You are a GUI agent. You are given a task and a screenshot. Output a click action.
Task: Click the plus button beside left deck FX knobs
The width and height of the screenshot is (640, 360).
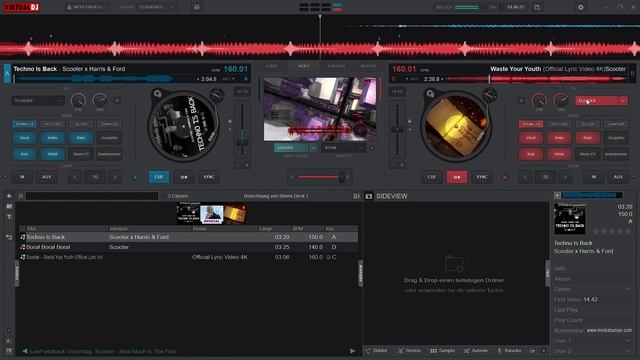pyautogui.click(x=117, y=100)
